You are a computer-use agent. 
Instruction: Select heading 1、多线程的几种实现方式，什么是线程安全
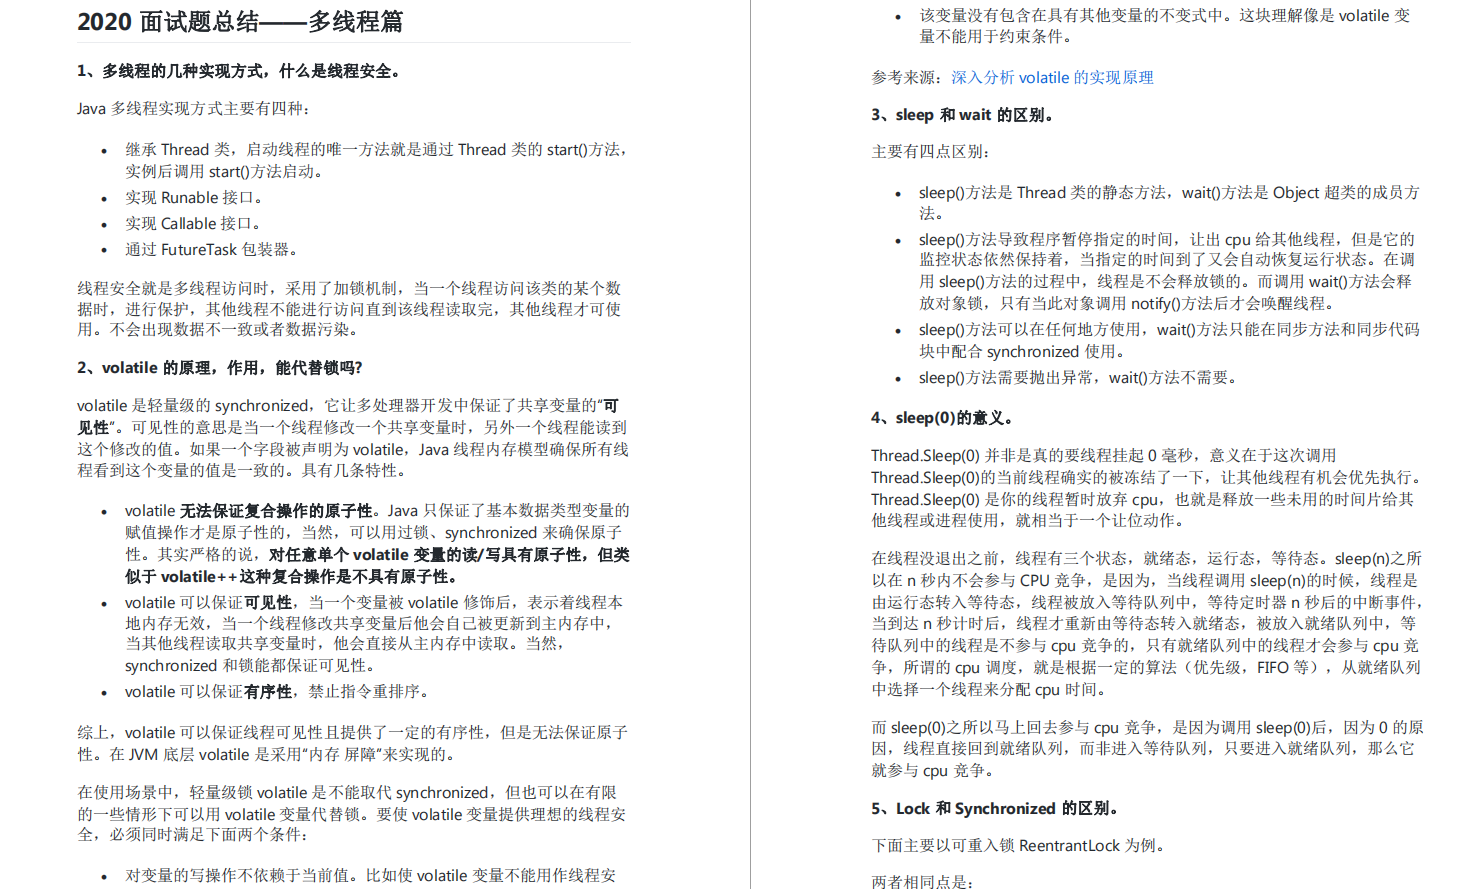click(240, 71)
